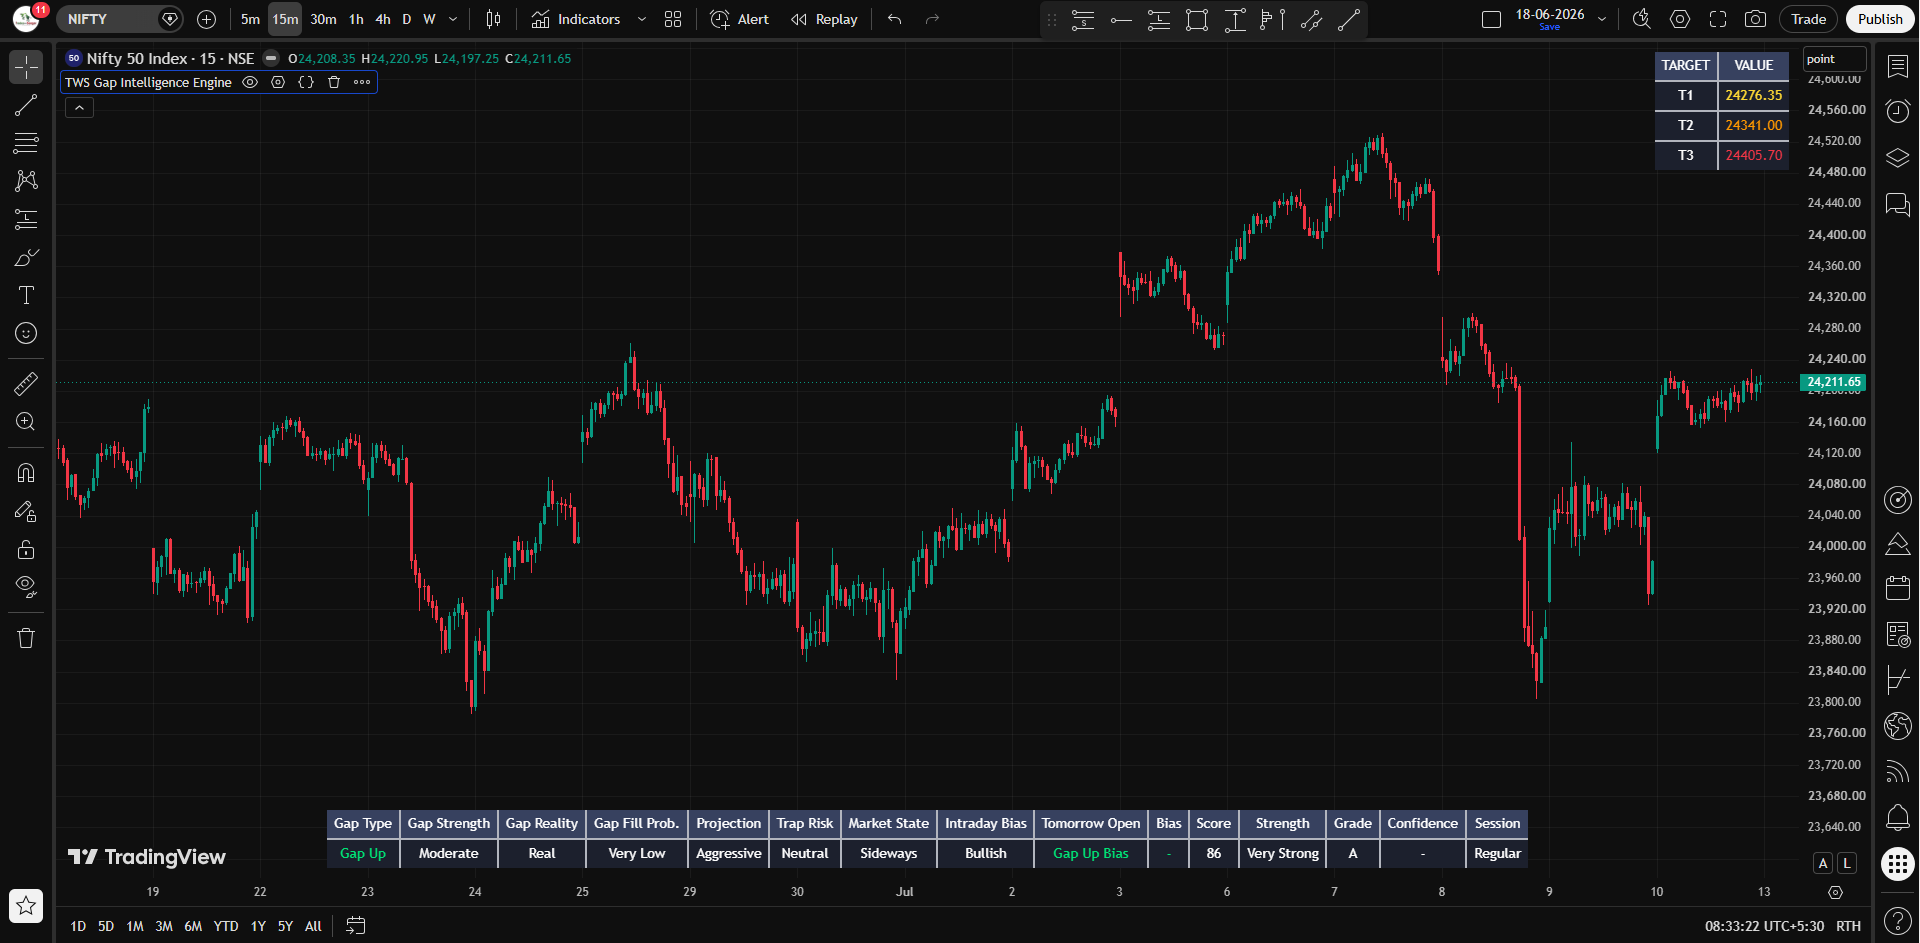
Task: View source code of TWS Gap indicator
Action: pyautogui.click(x=306, y=82)
